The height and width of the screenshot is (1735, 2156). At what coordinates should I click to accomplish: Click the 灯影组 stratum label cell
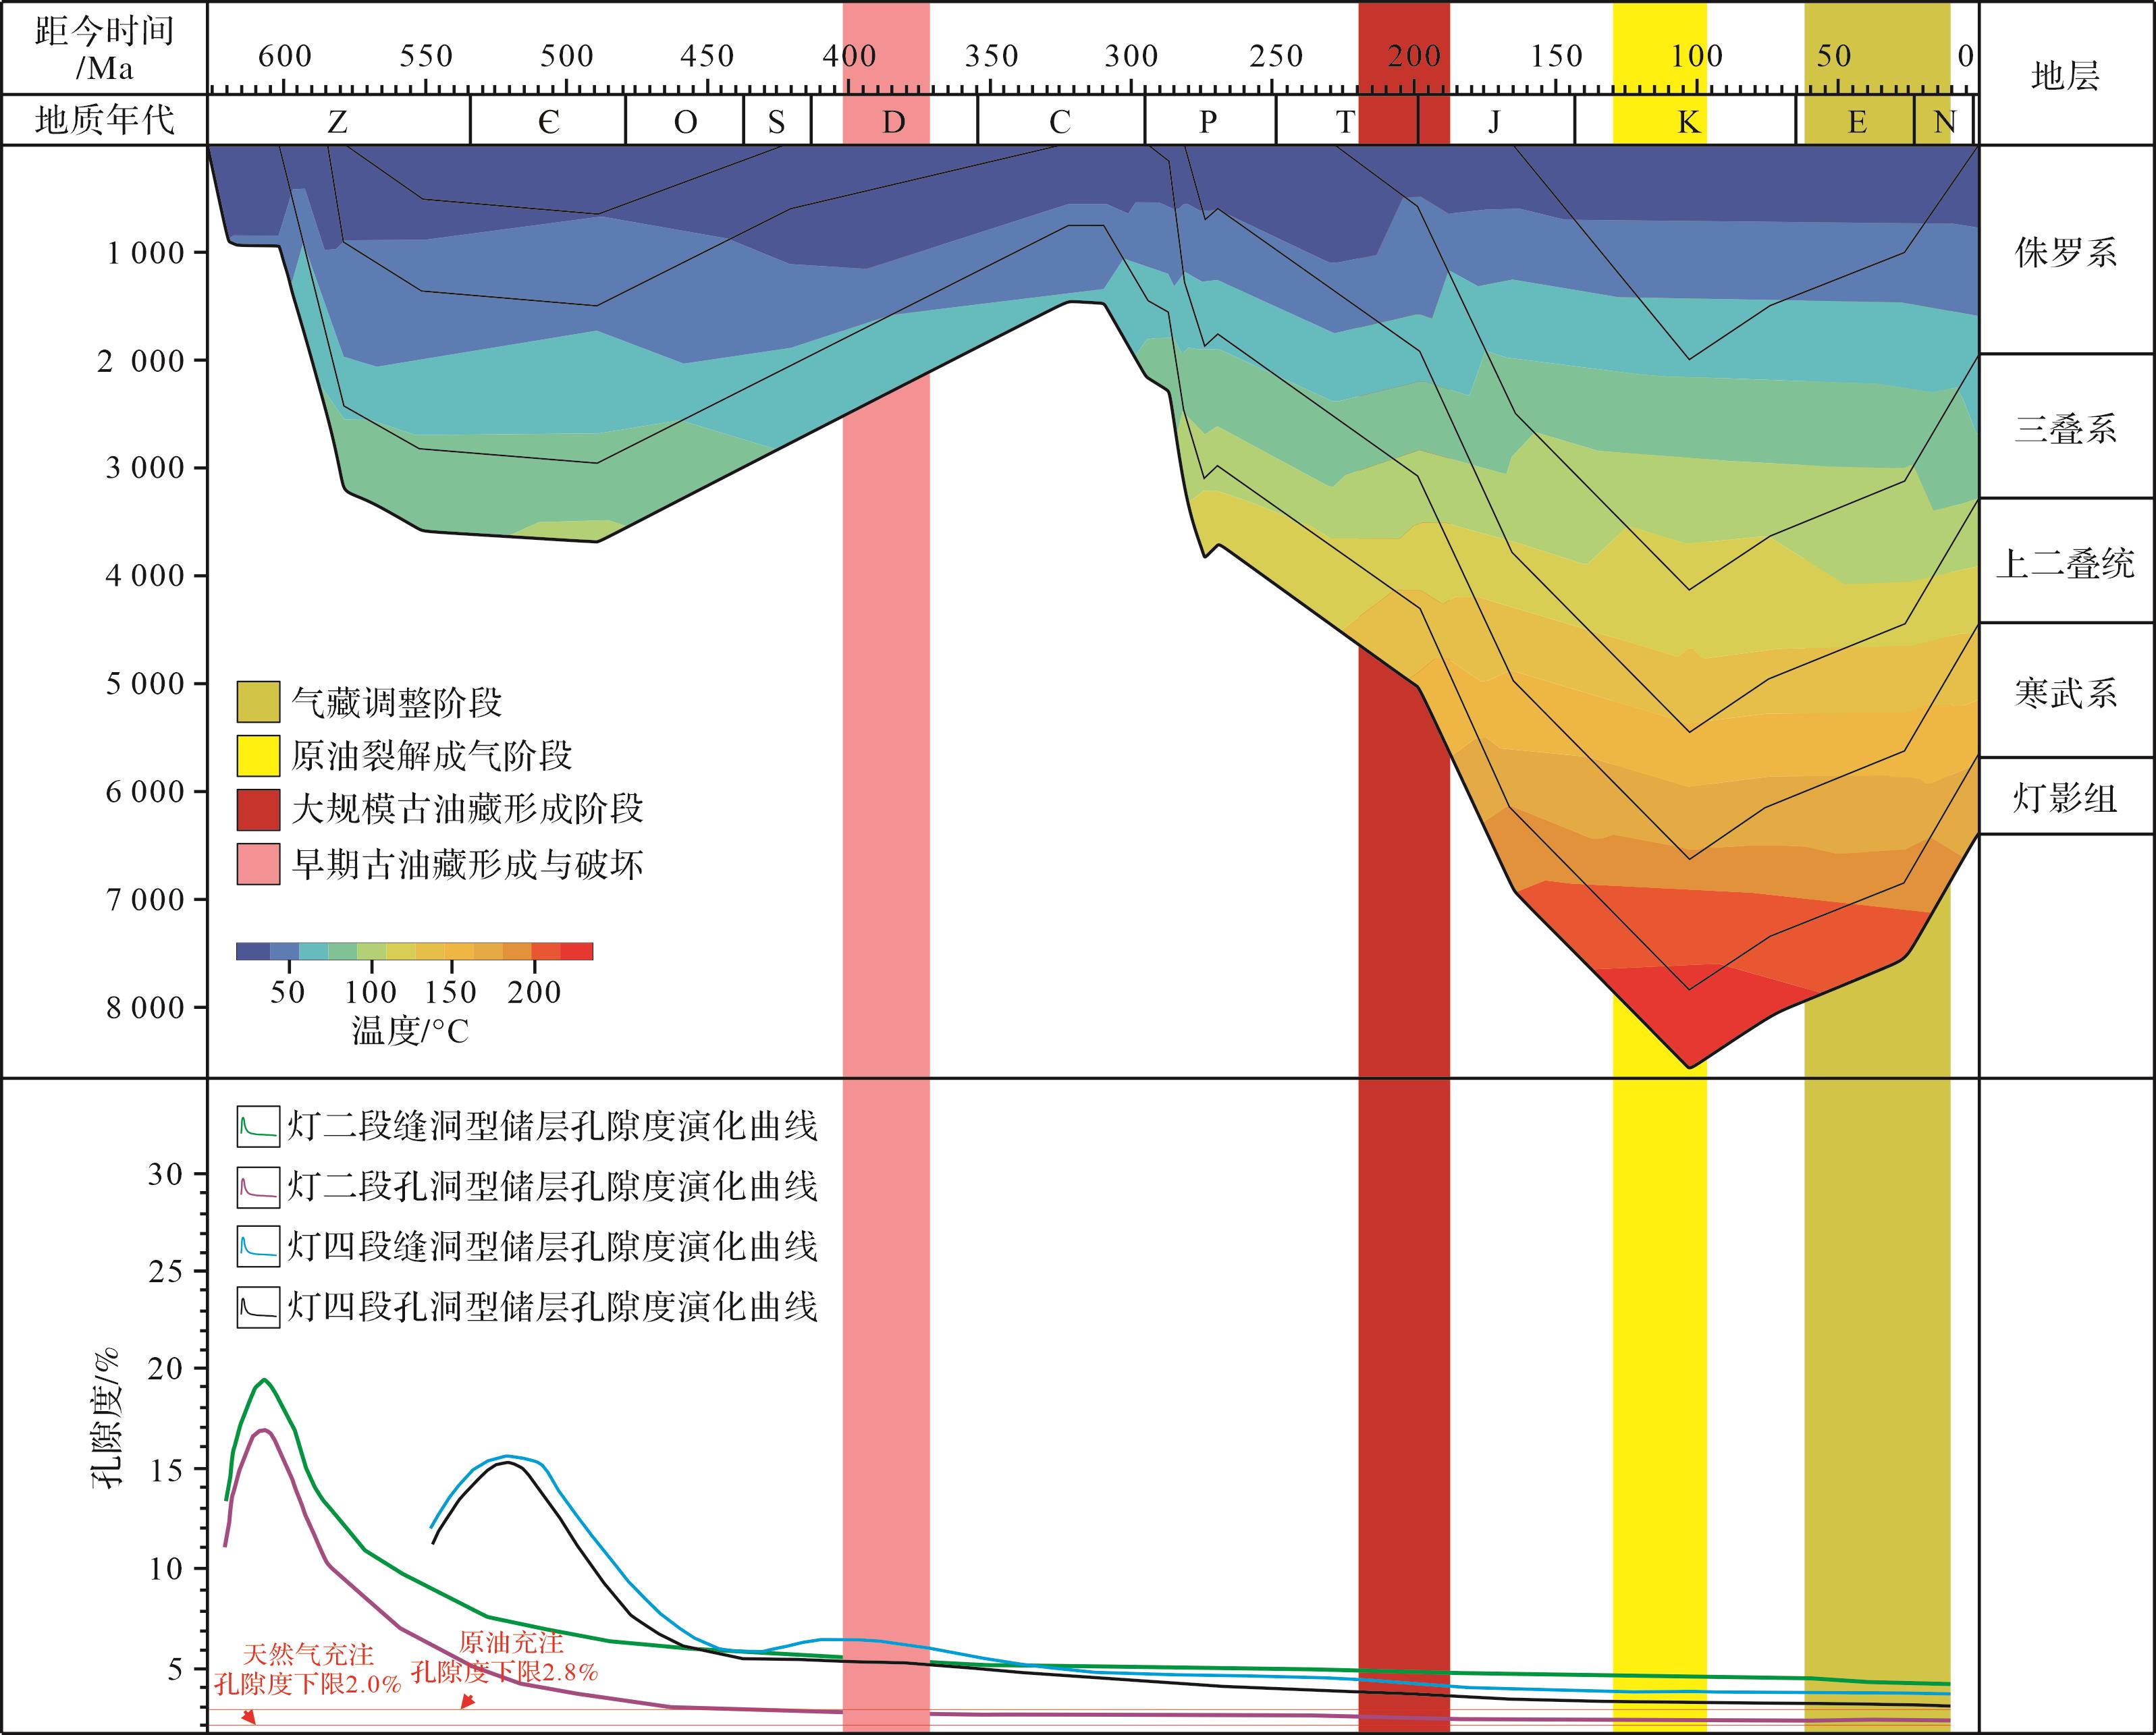tap(2065, 797)
